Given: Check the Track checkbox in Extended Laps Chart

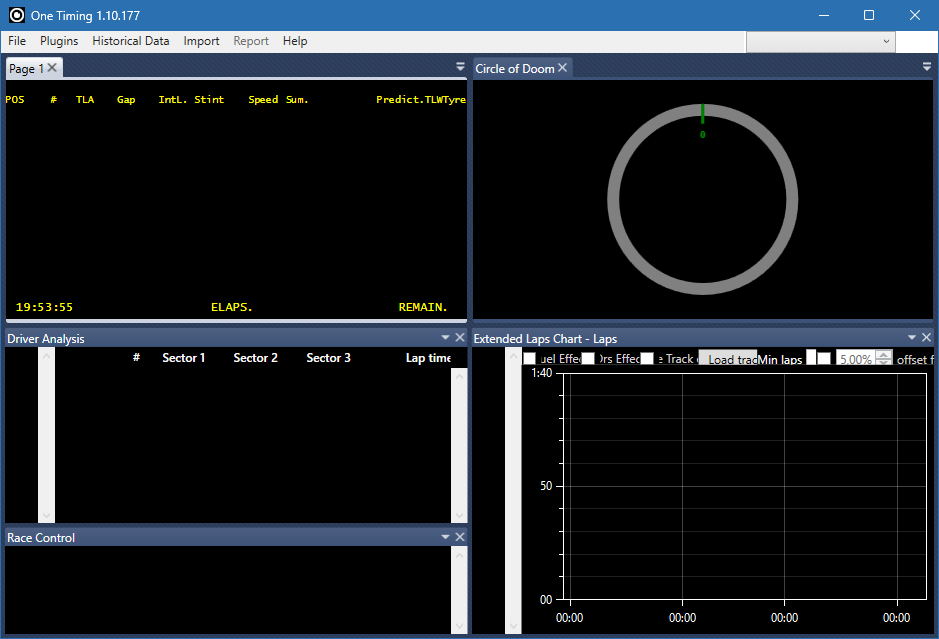Looking at the screenshot, I should click(x=646, y=358).
